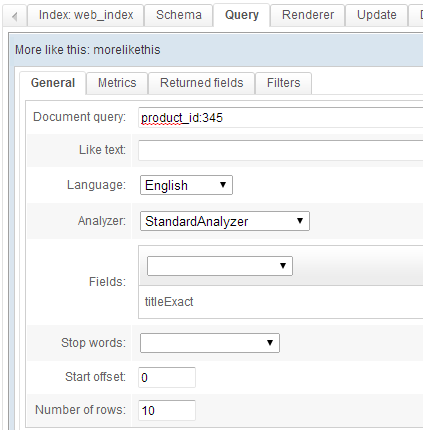Click the Stop words label
The height and width of the screenshot is (430, 423).
point(93,343)
